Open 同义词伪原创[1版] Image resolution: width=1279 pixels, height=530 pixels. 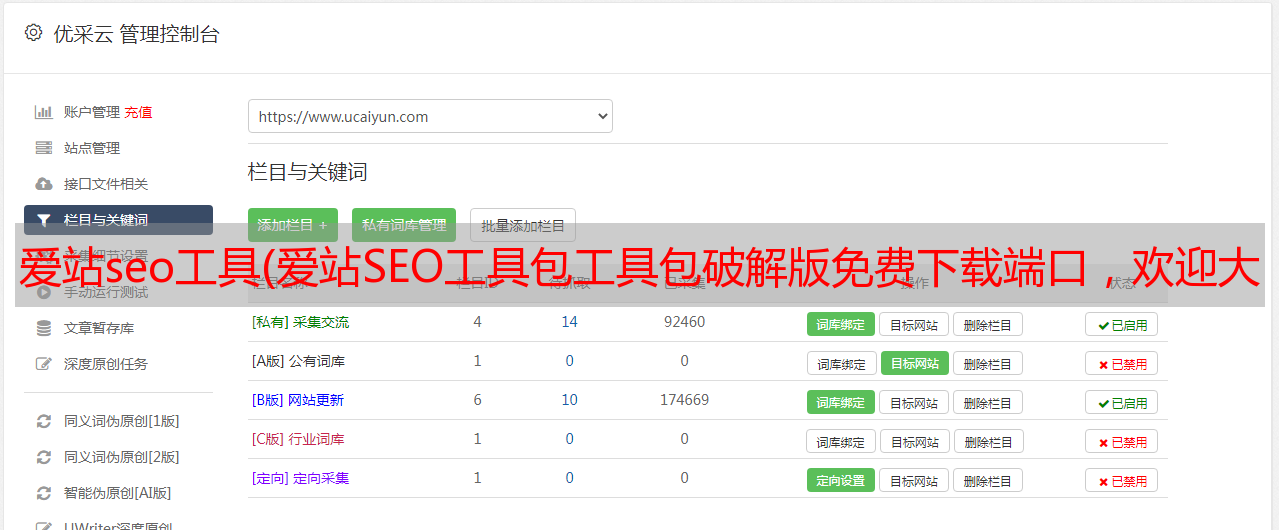click(122, 421)
